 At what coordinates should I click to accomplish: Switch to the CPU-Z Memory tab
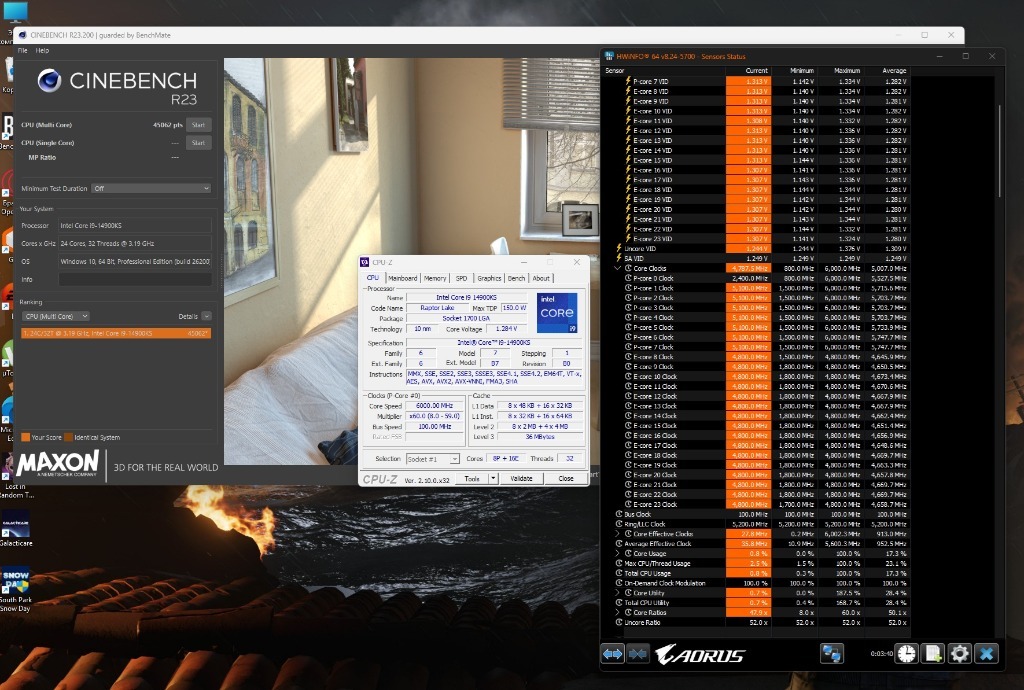tap(435, 278)
